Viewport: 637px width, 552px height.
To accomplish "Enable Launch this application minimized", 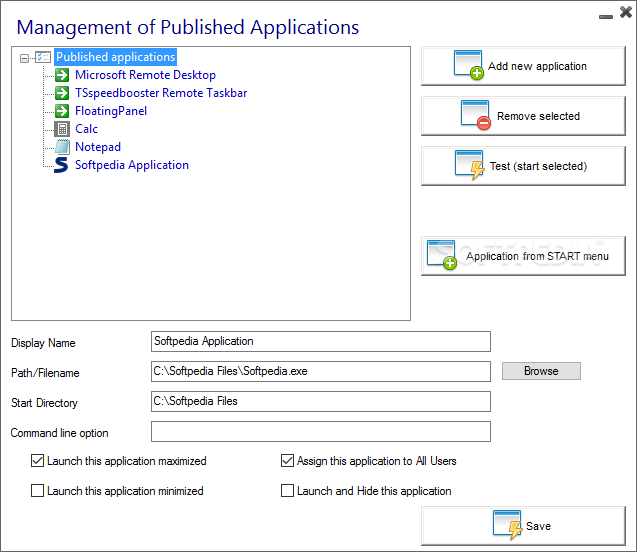I will 37,491.
